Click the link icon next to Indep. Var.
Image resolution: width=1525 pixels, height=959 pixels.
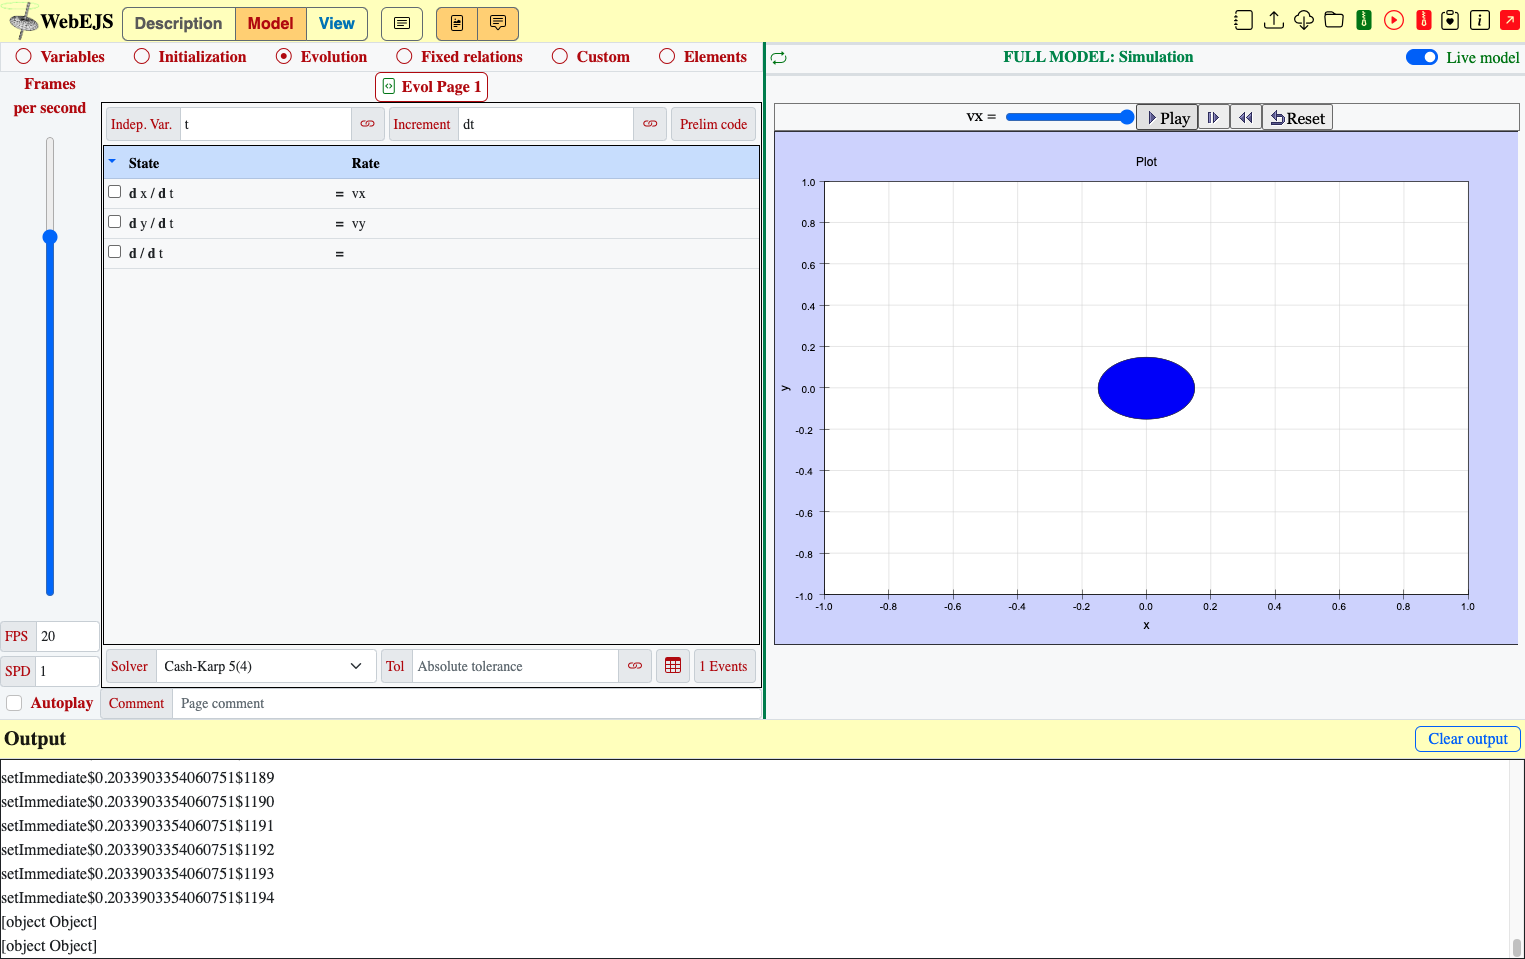[x=368, y=124]
